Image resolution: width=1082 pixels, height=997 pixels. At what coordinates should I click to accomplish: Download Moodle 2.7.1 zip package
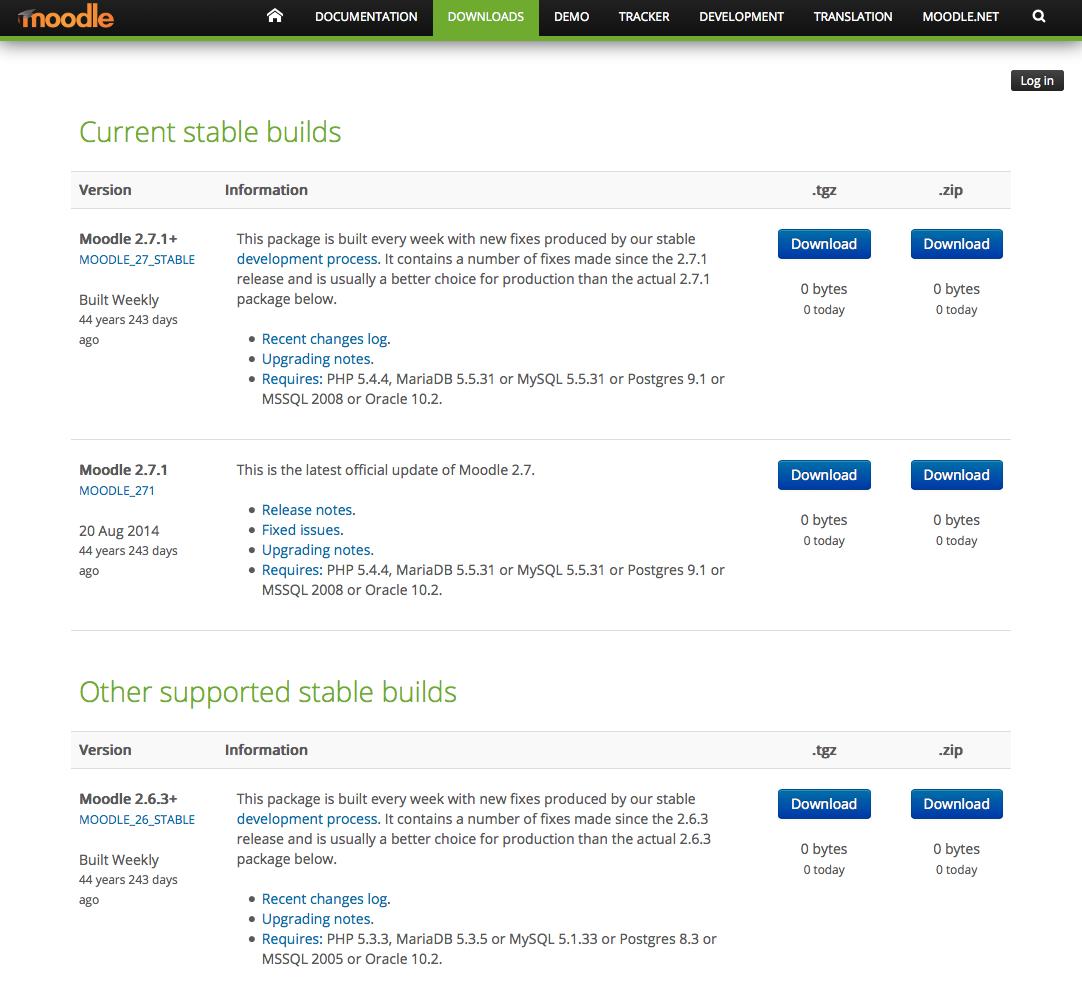click(x=956, y=475)
